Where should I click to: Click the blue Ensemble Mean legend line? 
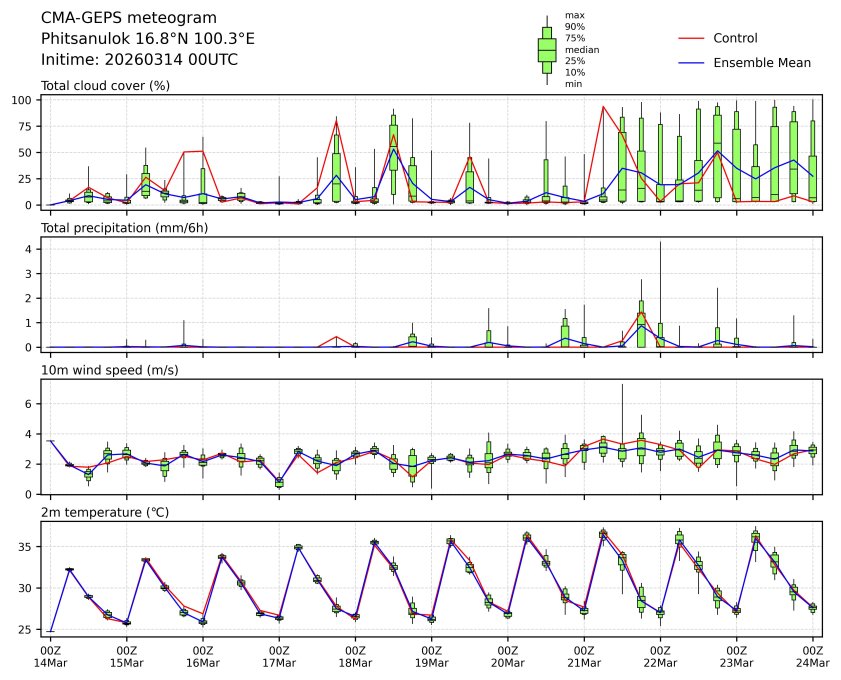(691, 62)
